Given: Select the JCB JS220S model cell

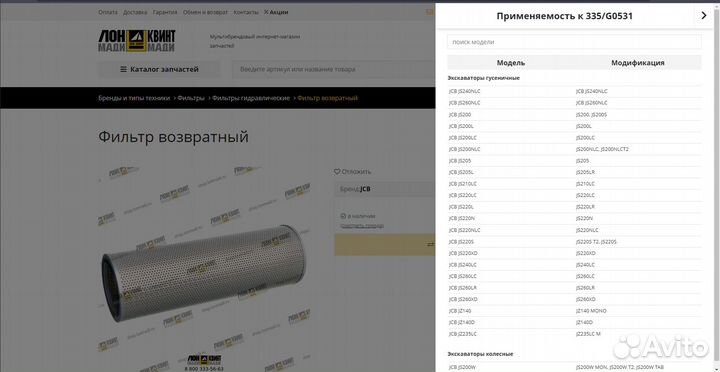Looking at the screenshot, I should [x=461, y=242].
